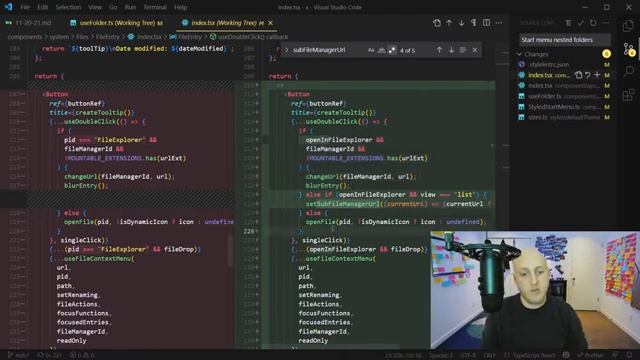This screenshot has height=360, width=640.
Task: Open the File menu
Action: 25,7
